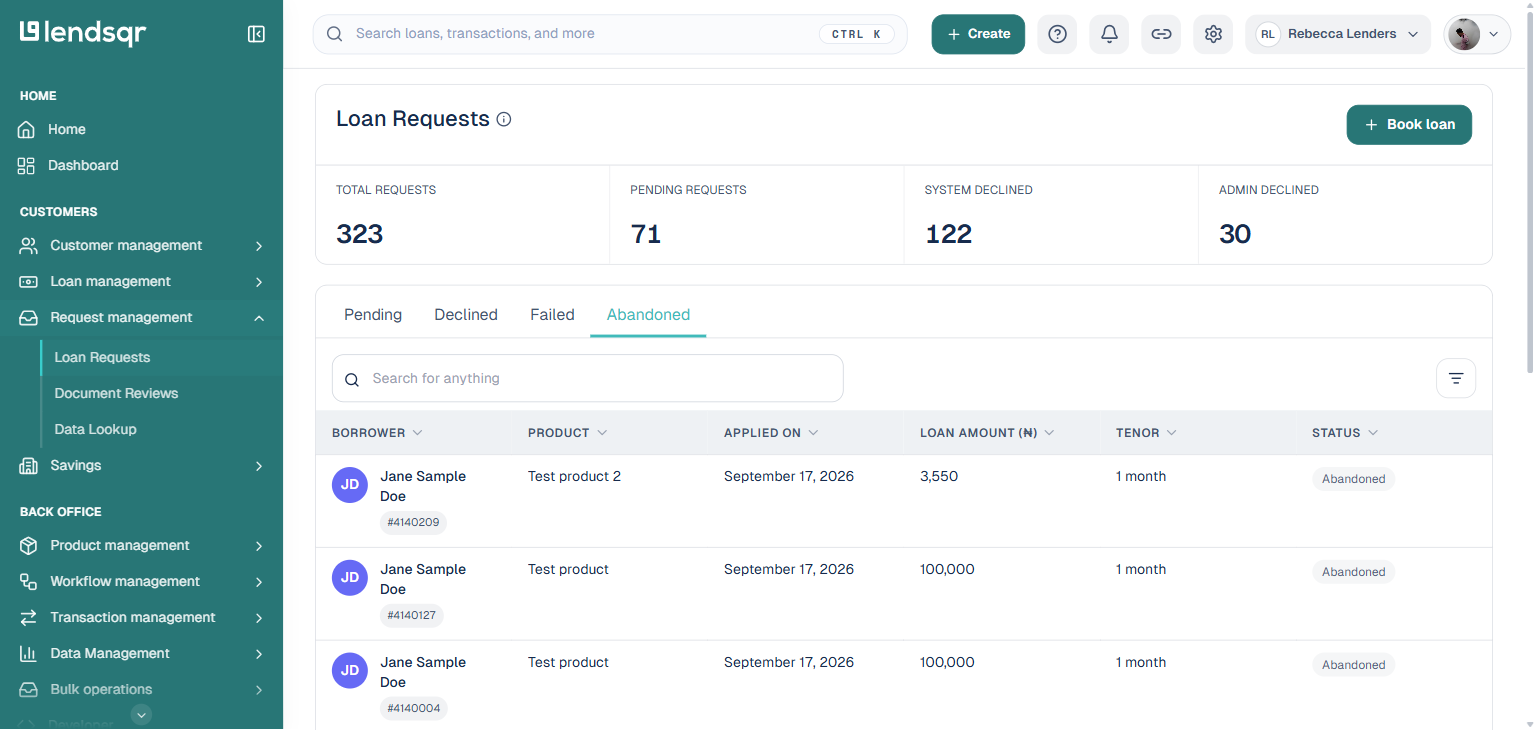Image resolution: width=1535 pixels, height=730 pixels.
Task: Open Data Lookup in sidebar
Action: (x=95, y=430)
